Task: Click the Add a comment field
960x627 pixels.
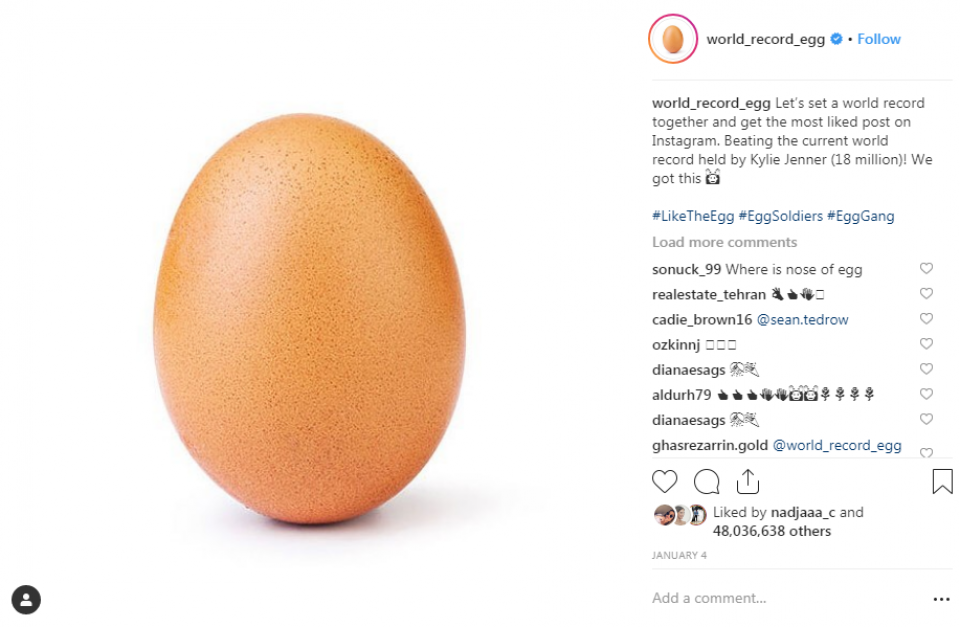Action: coord(780,598)
